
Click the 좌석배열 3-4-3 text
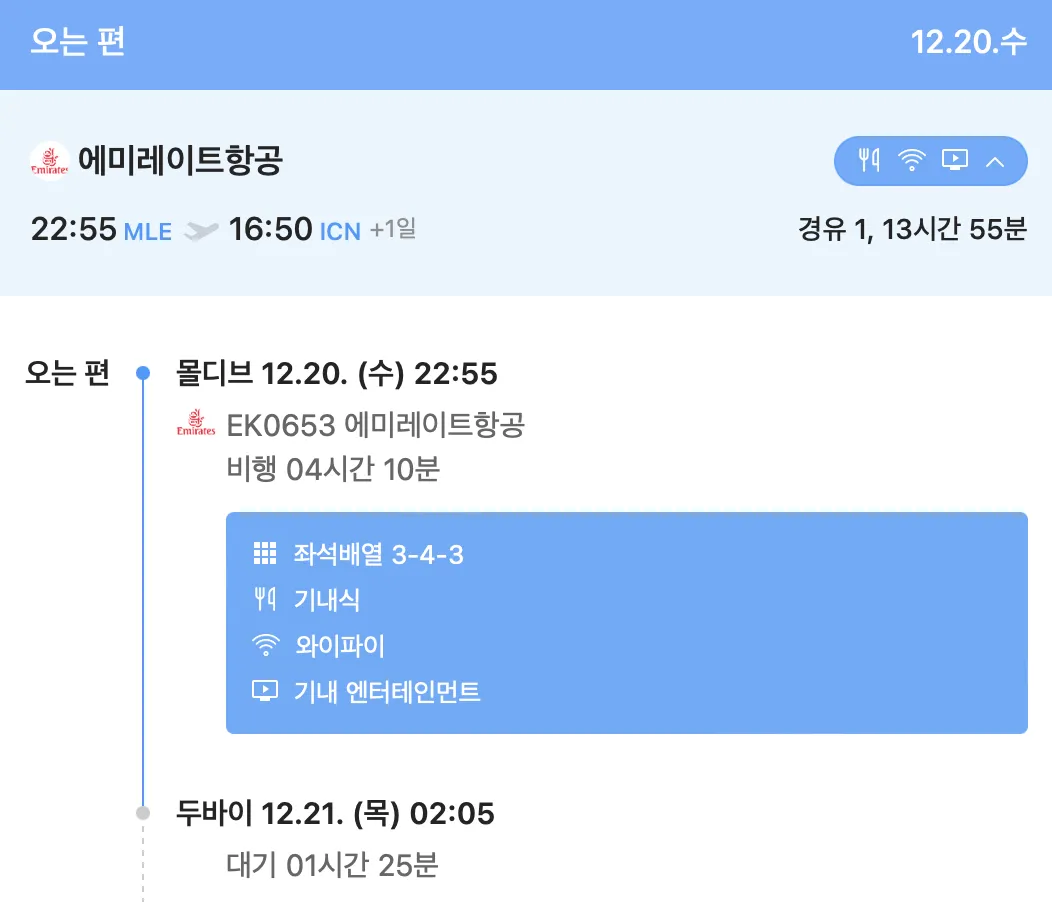point(378,554)
